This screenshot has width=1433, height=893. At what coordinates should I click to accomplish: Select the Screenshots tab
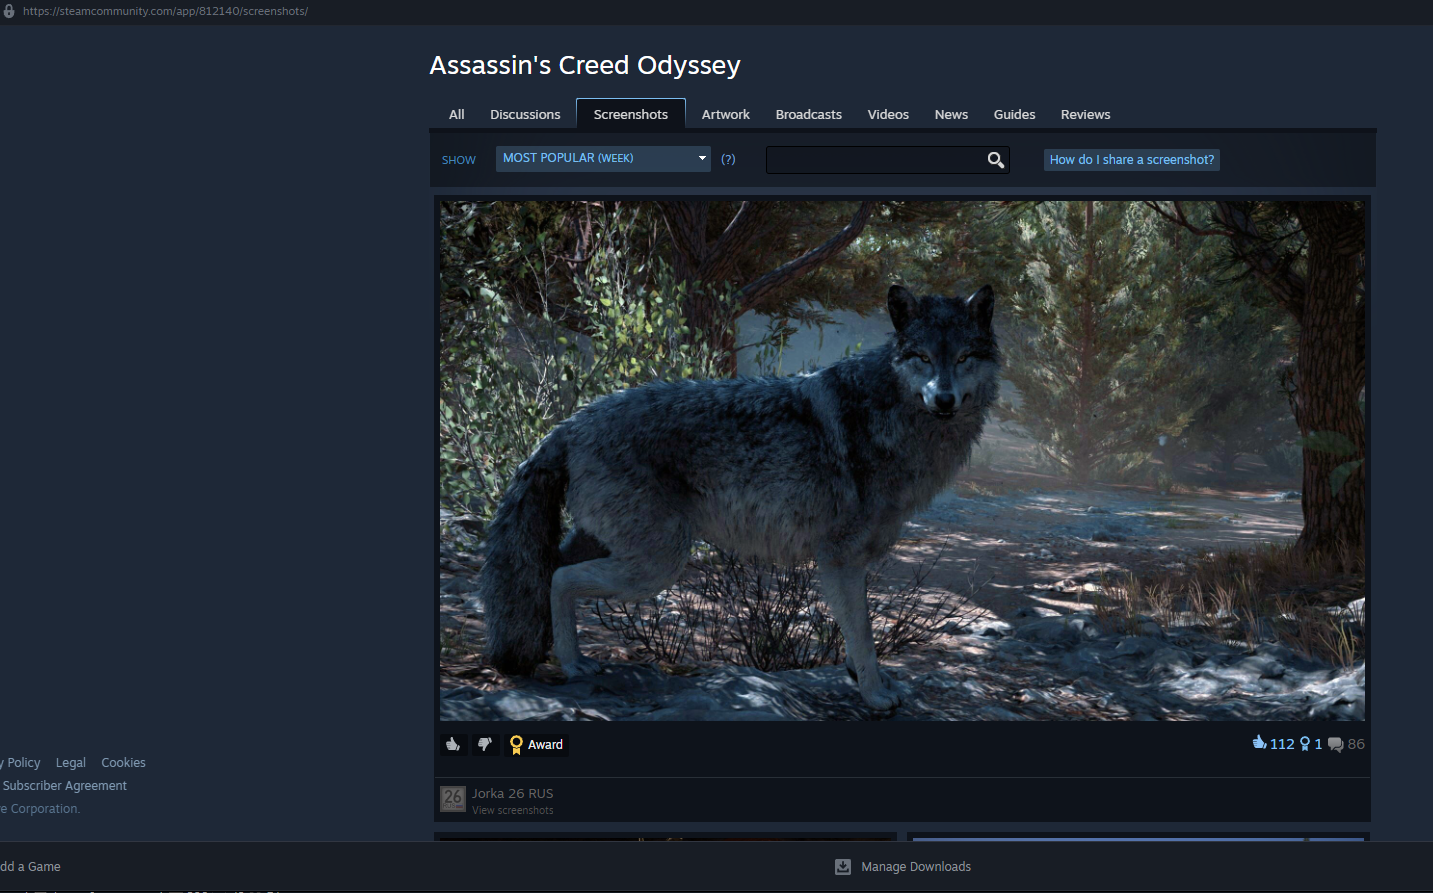(631, 114)
